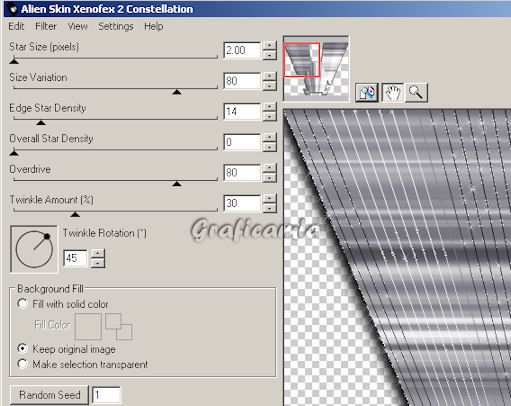Increase Twinkle Rotation with up arrow
The height and width of the screenshot is (406, 511).
coord(98,254)
